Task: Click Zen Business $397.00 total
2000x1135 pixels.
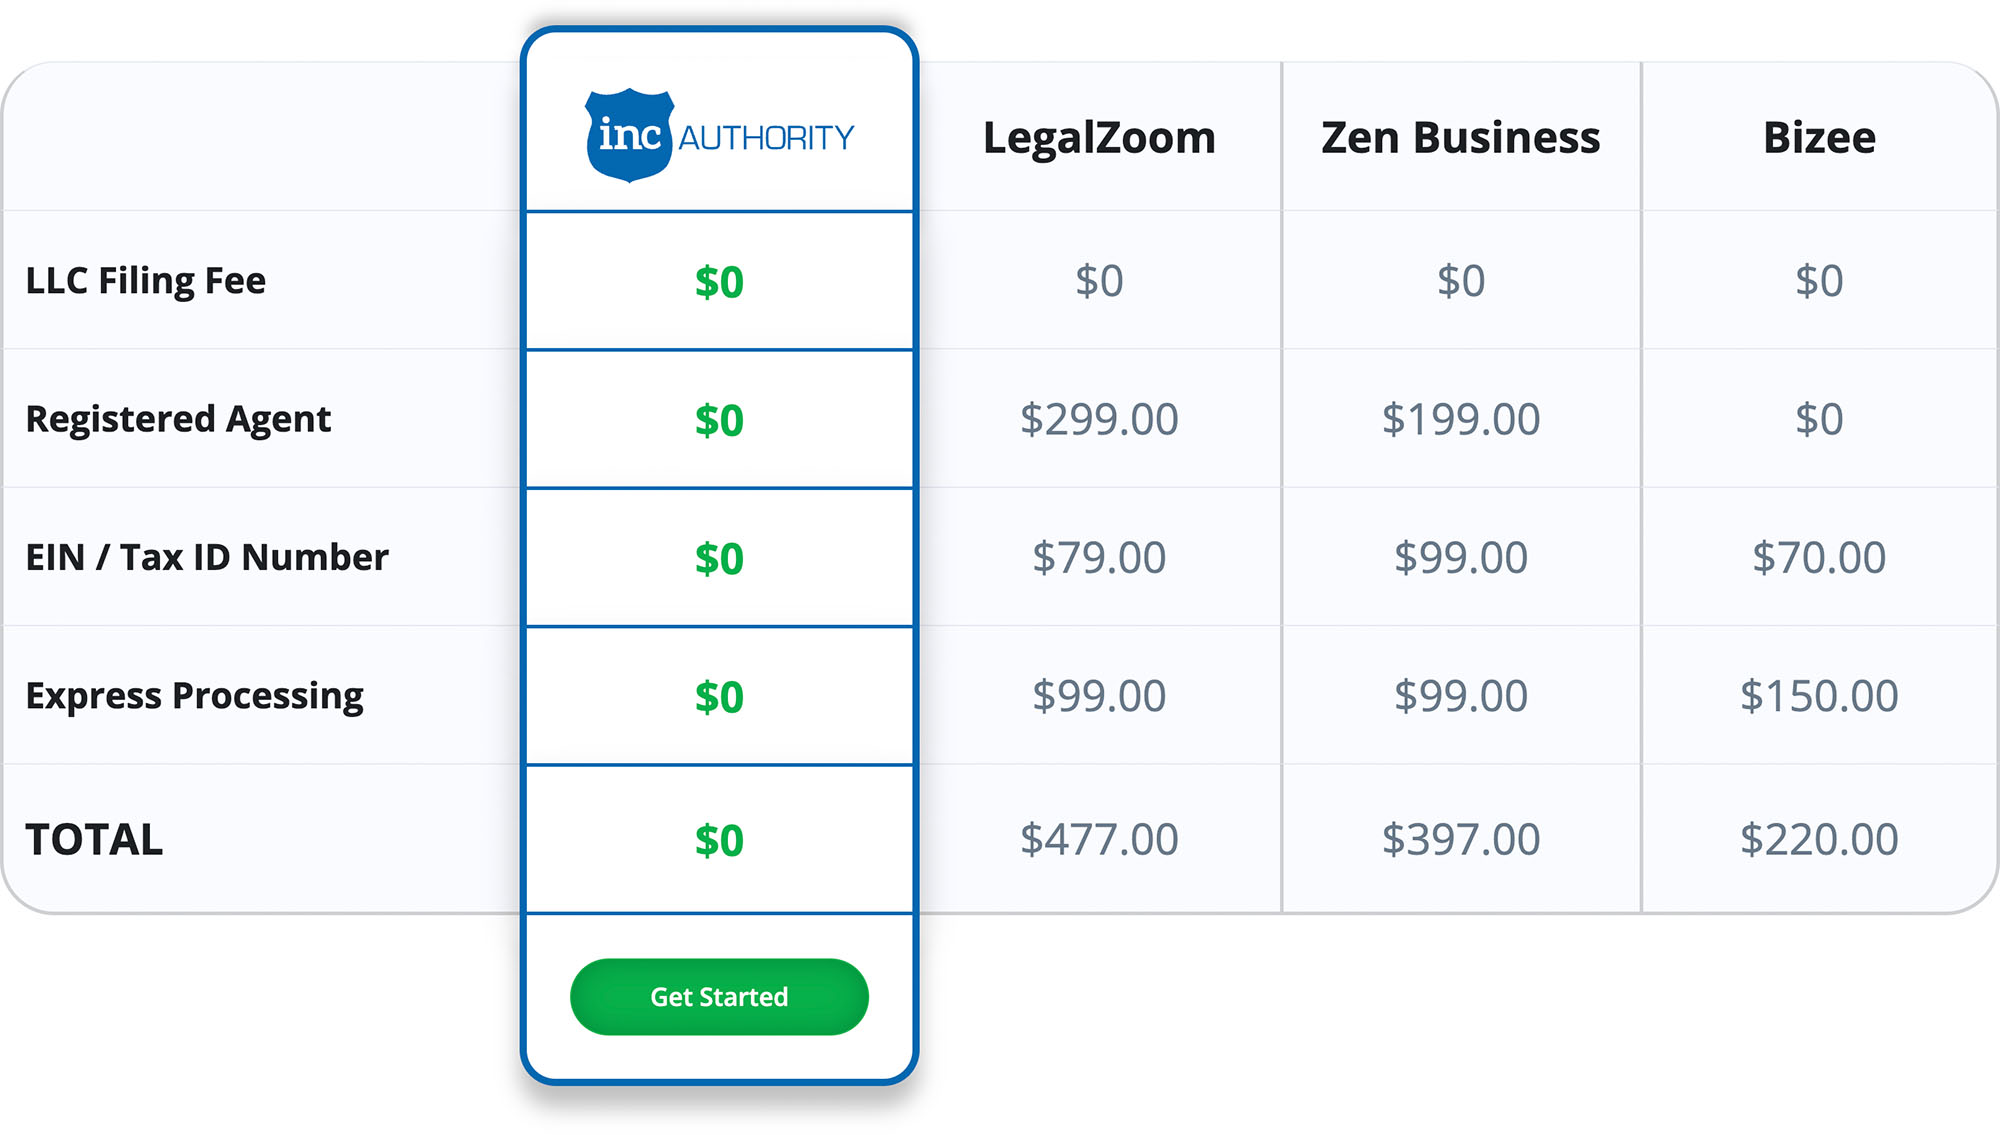Action: [x=1460, y=839]
